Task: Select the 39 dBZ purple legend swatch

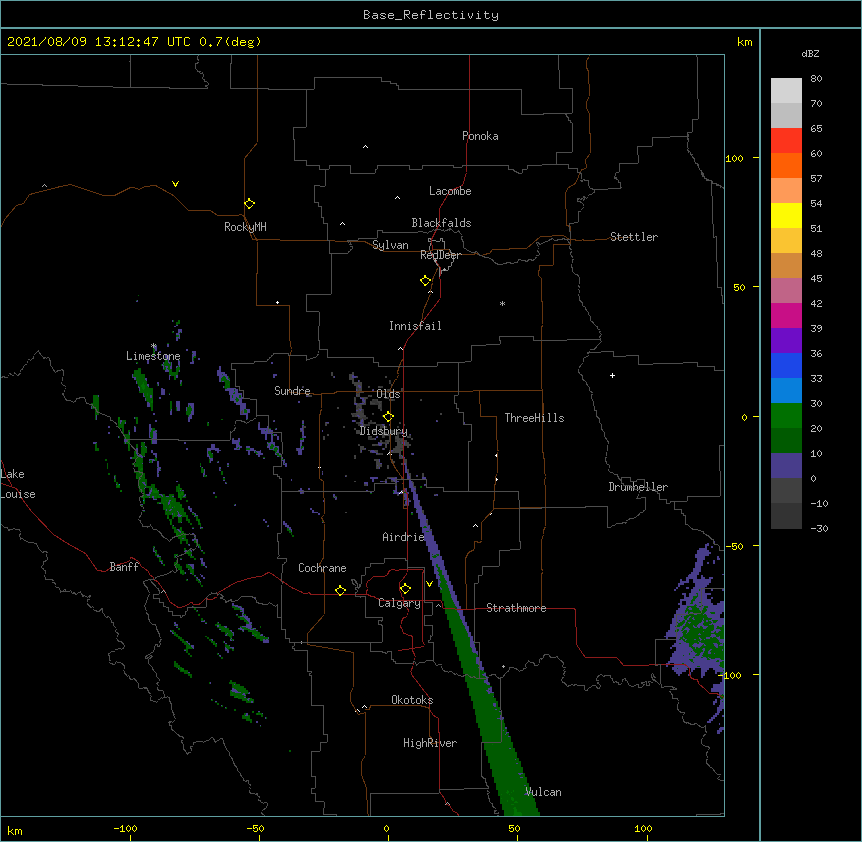Action: 786,340
